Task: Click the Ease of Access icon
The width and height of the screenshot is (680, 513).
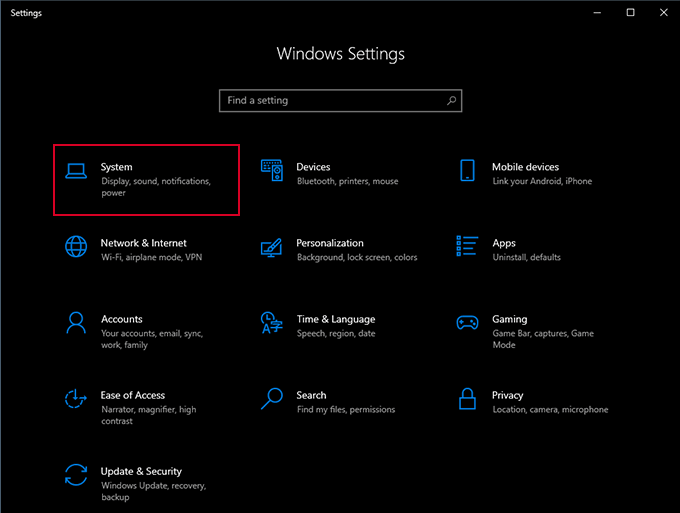Action: (x=76, y=399)
